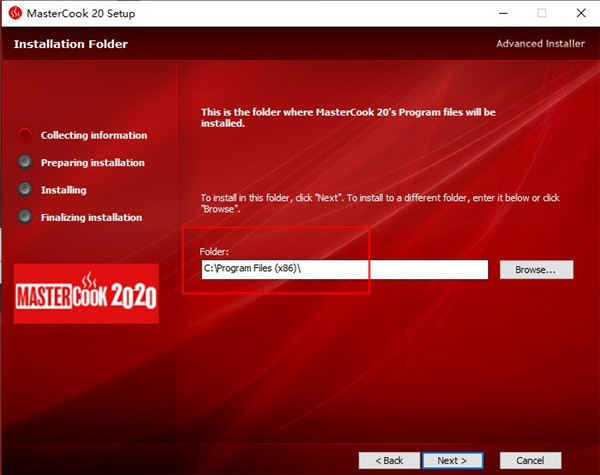Click the Collecting information step bullet
Screen dimensions: 600x475
click(x=24, y=135)
